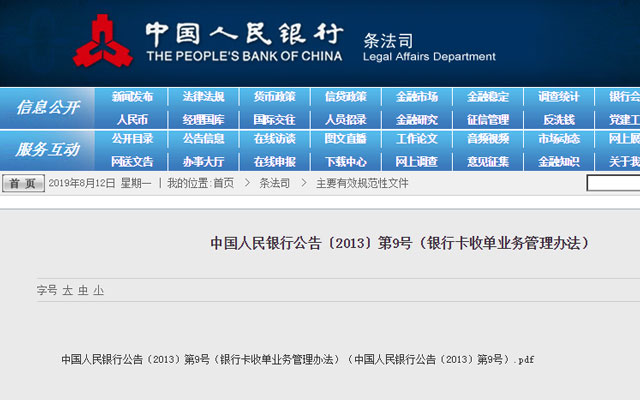
Task: Open the 图文直播 link
Action: pos(346,139)
